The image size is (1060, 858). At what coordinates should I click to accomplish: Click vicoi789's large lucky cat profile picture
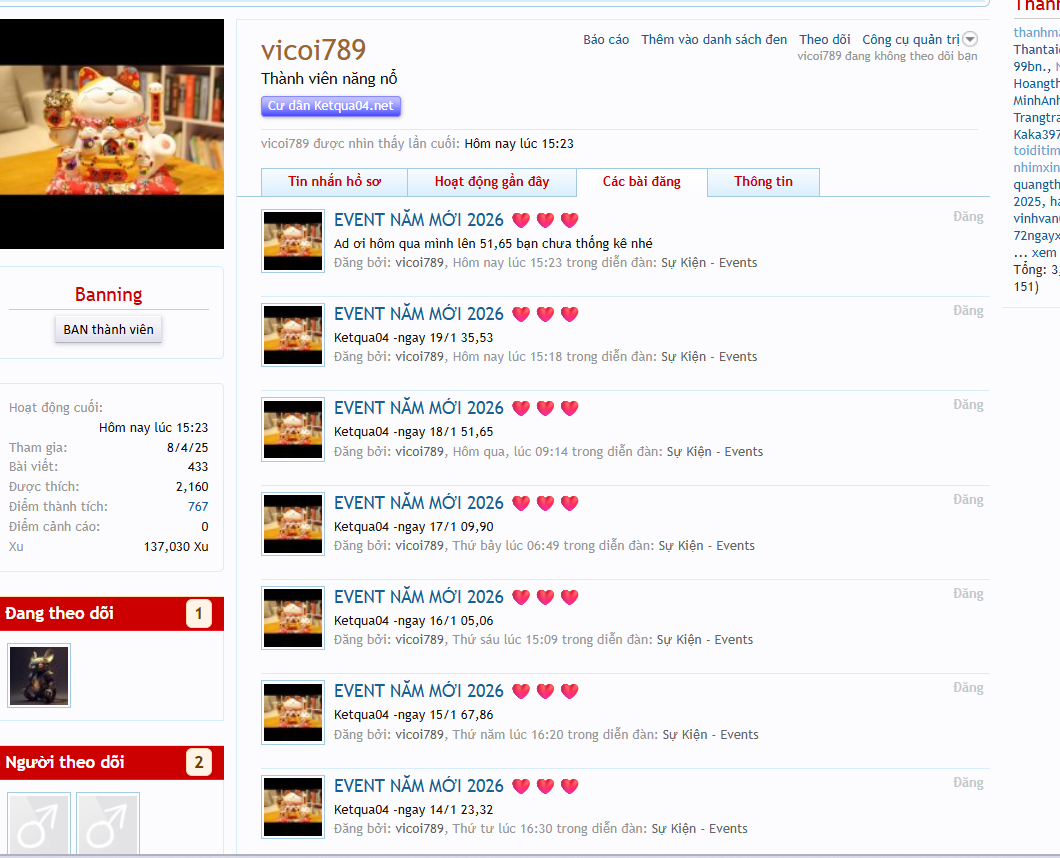click(x=111, y=134)
